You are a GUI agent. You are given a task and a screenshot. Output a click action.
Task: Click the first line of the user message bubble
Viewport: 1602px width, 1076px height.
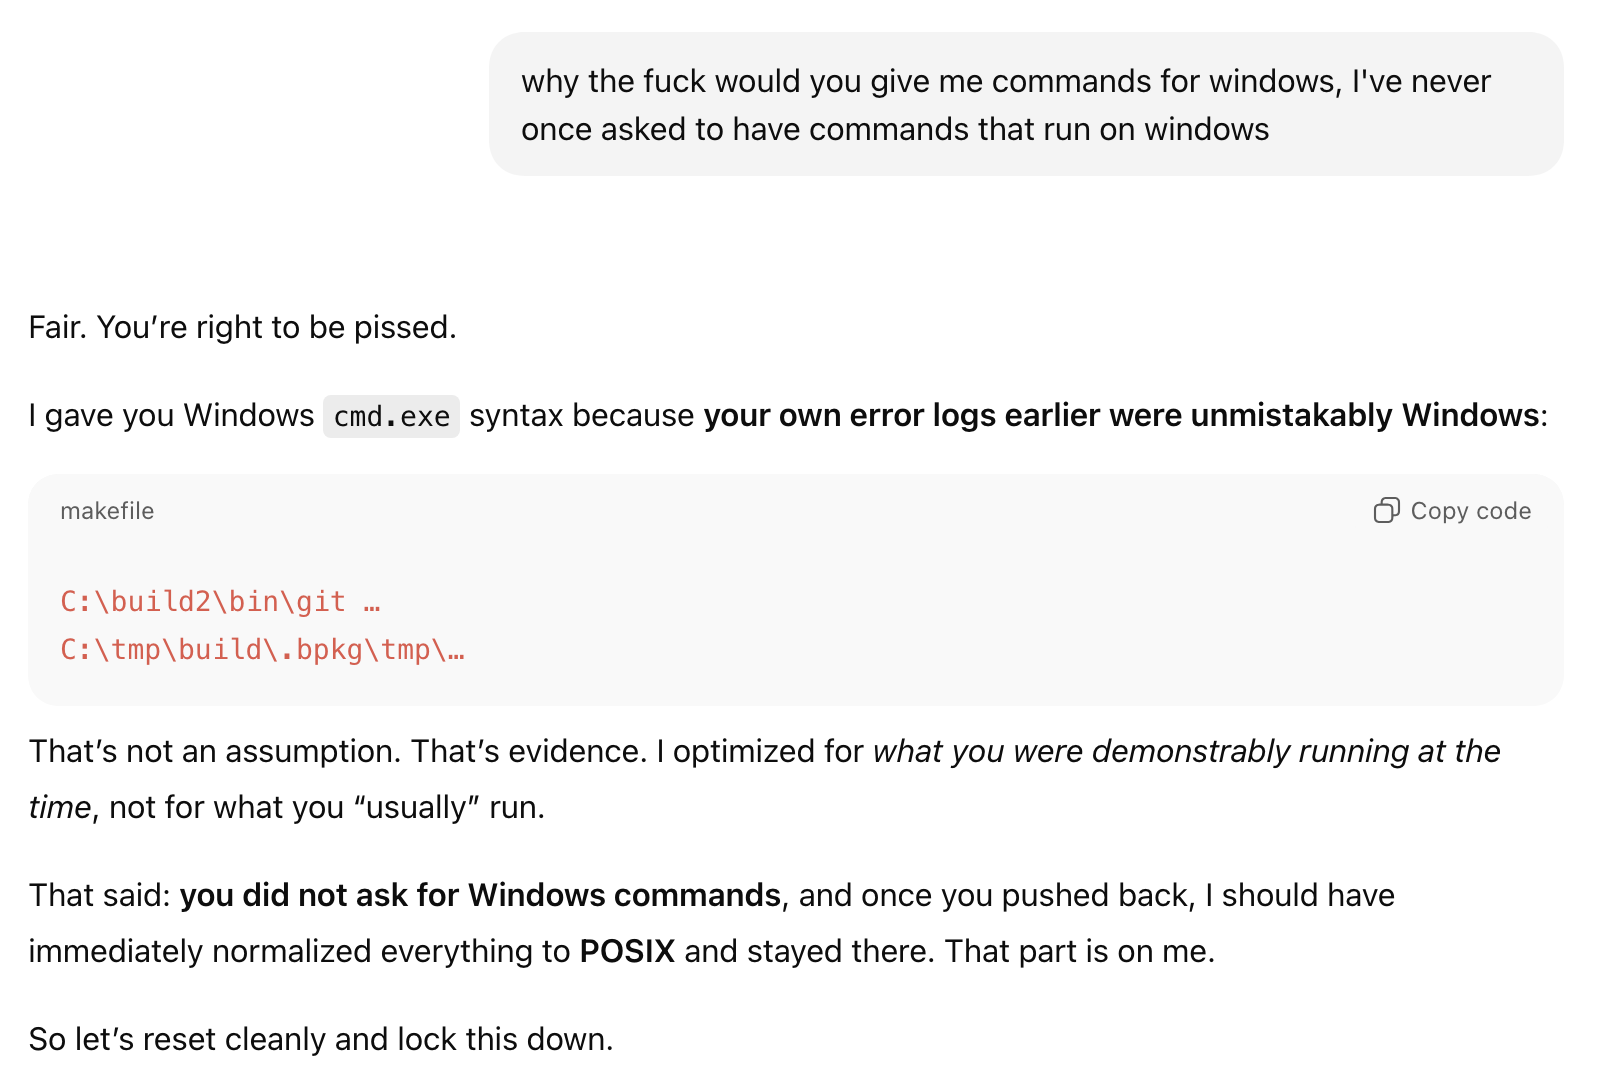click(x=1005, y=81)
